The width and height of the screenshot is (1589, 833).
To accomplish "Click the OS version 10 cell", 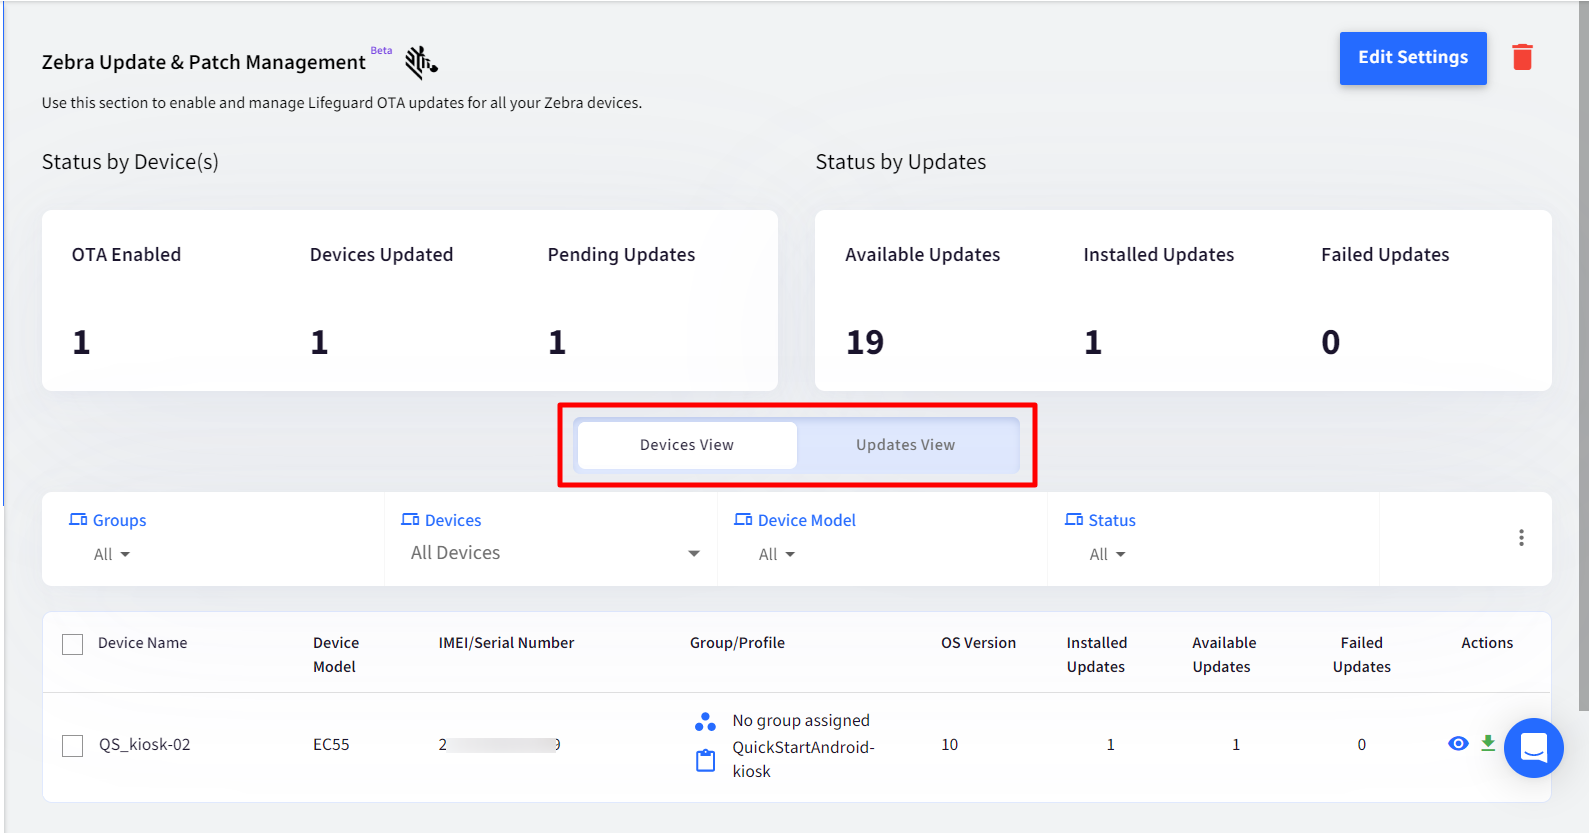I will pos(949,744).
